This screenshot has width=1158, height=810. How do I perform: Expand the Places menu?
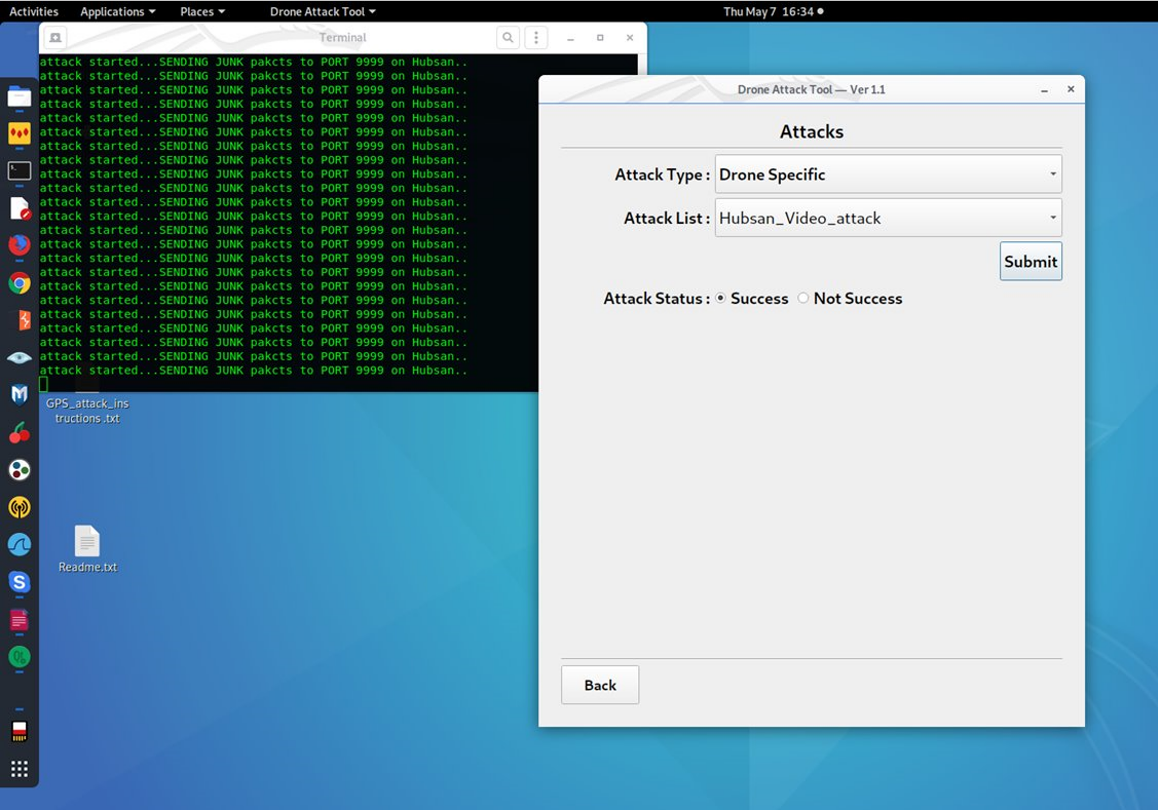[x=202, y=11]
